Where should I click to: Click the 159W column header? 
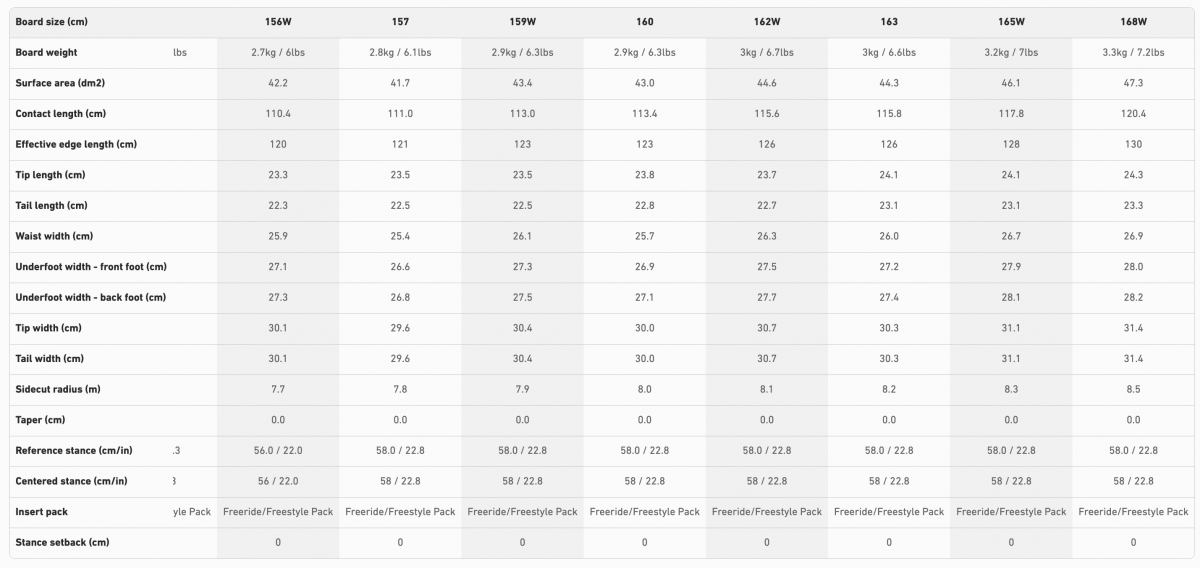click(522, 22)
